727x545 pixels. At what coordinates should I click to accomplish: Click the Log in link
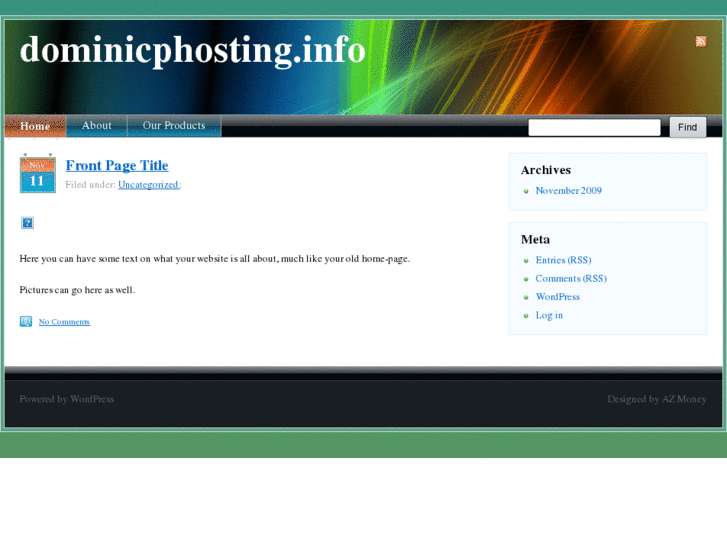point(549,315)
